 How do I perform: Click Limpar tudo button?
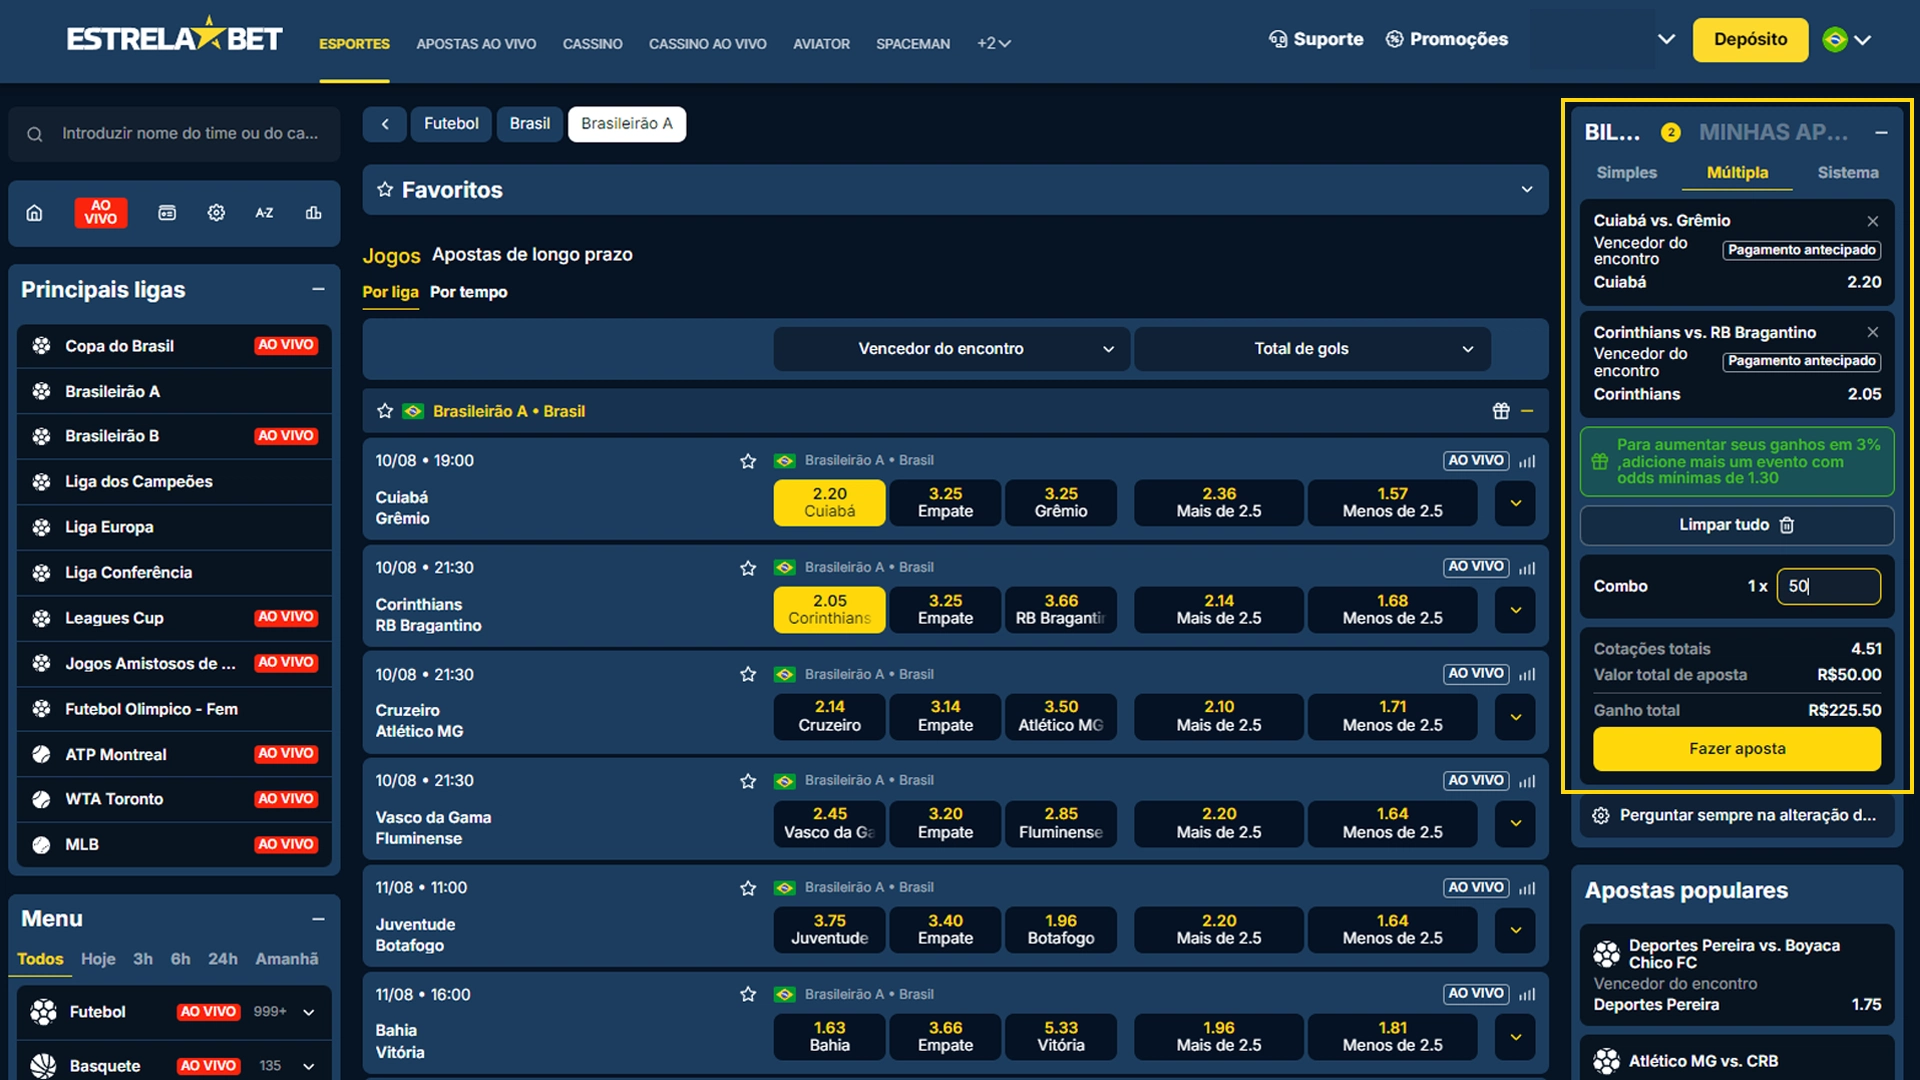[x=1737, y=525]
